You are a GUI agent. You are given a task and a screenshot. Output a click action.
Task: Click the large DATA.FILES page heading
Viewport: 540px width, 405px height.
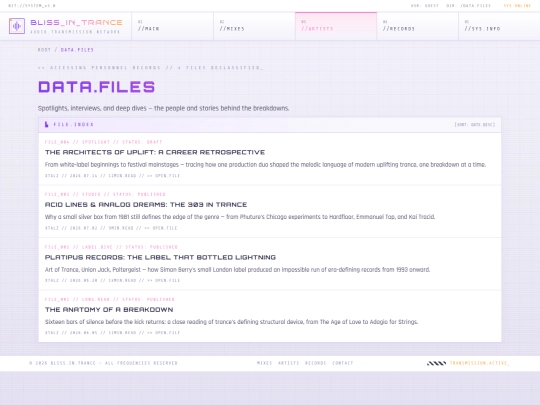[96, 87]
